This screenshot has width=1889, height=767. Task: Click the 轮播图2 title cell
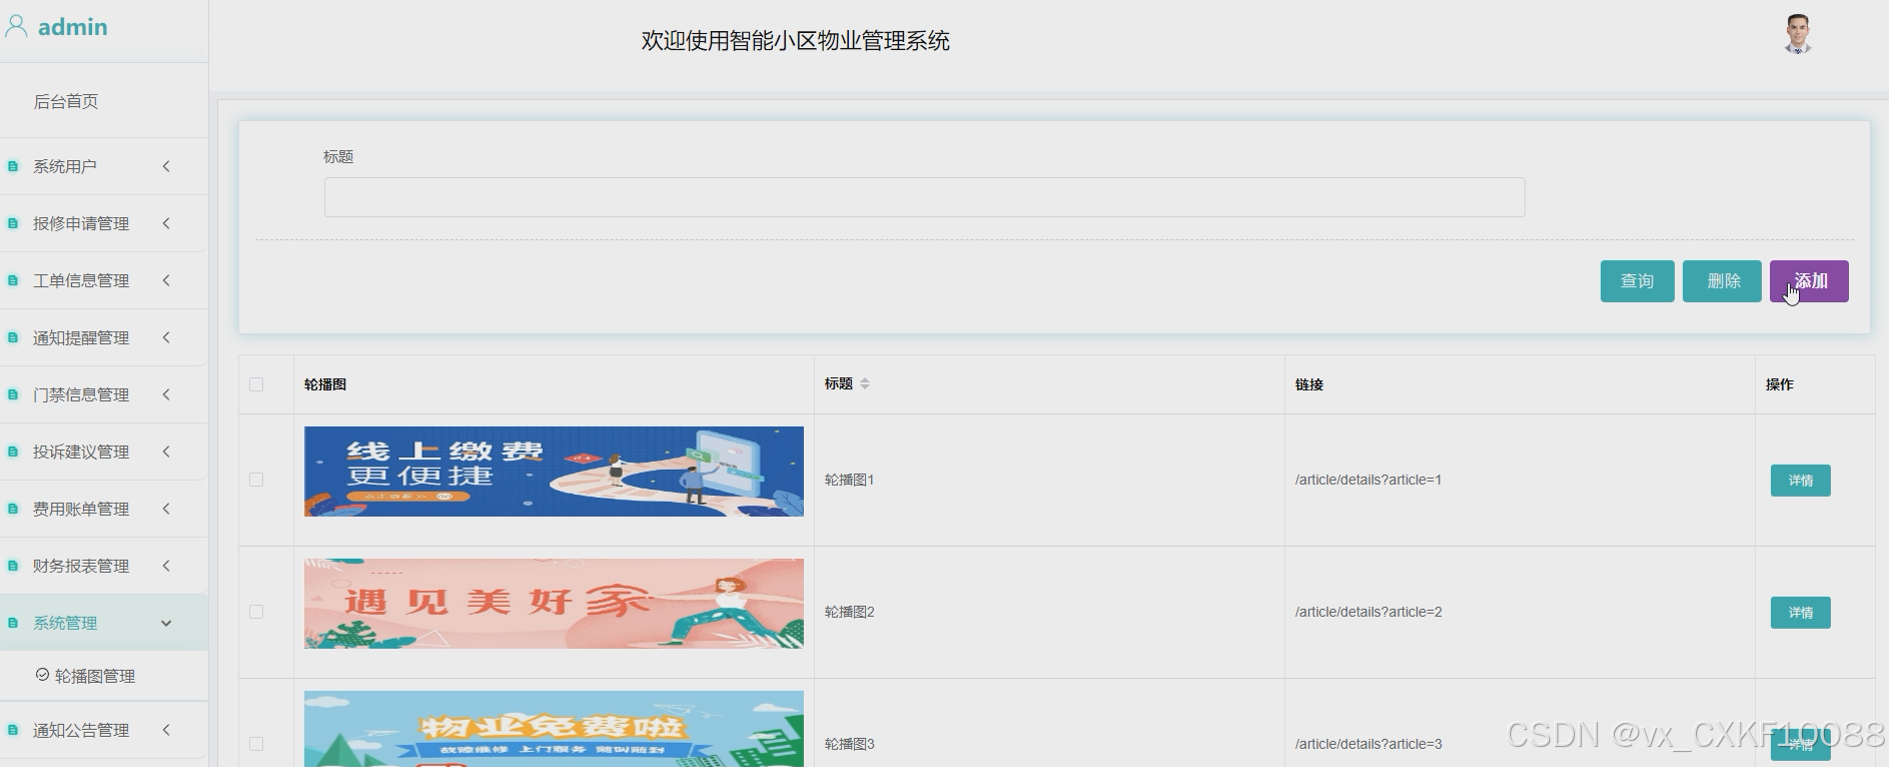849,612
